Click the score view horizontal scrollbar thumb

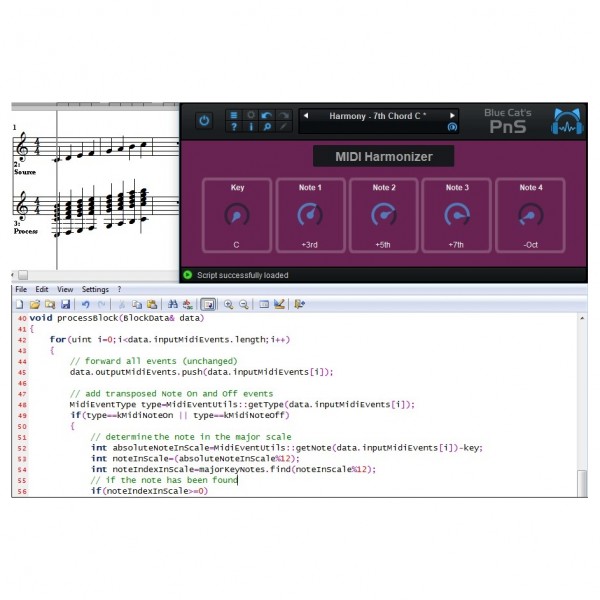click(23, 275)
